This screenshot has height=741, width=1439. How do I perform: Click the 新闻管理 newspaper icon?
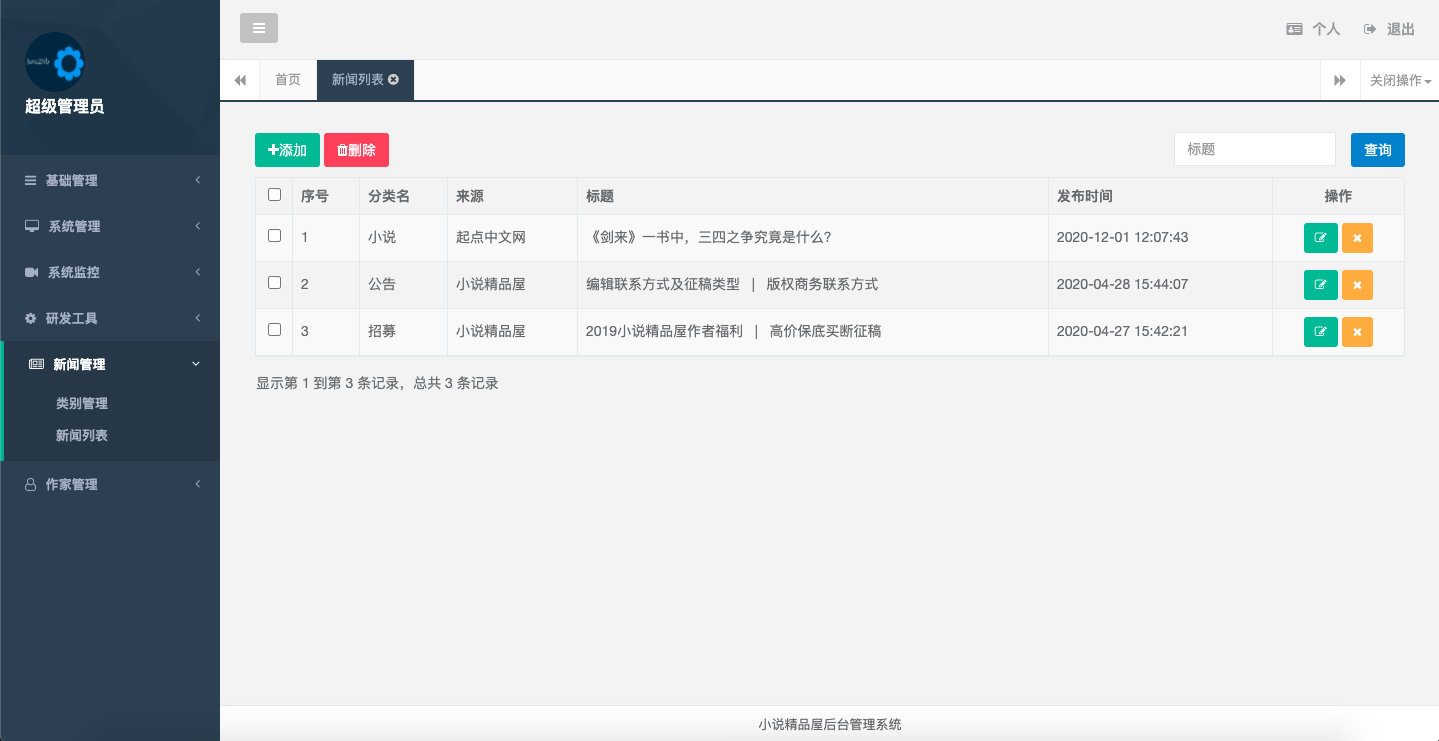[37, 364]
